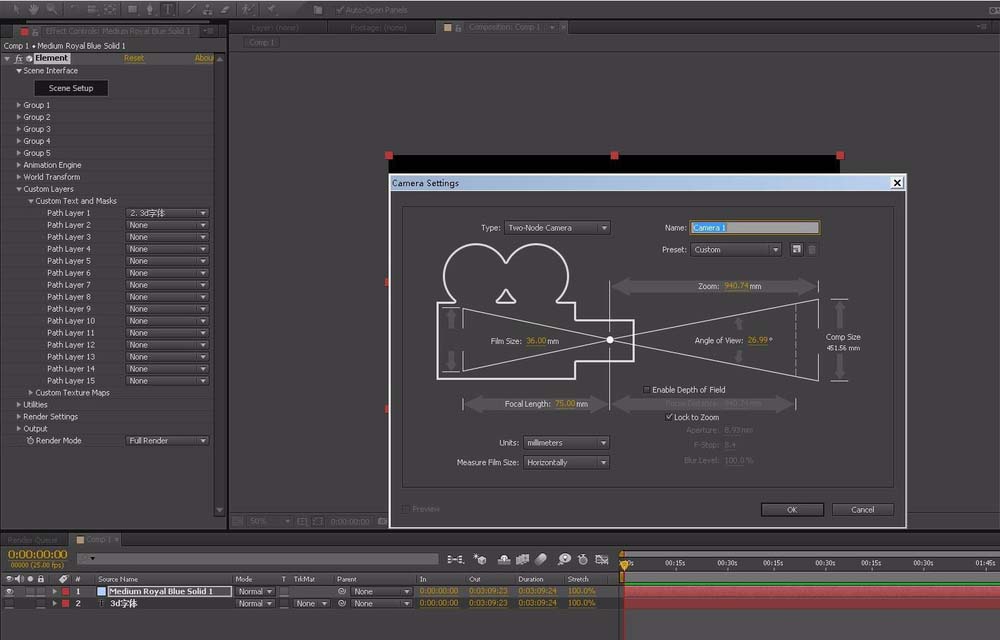Screen dimensions: 1000x640
Task: Click OK in Camera Settings dialog
Action: 791,509
